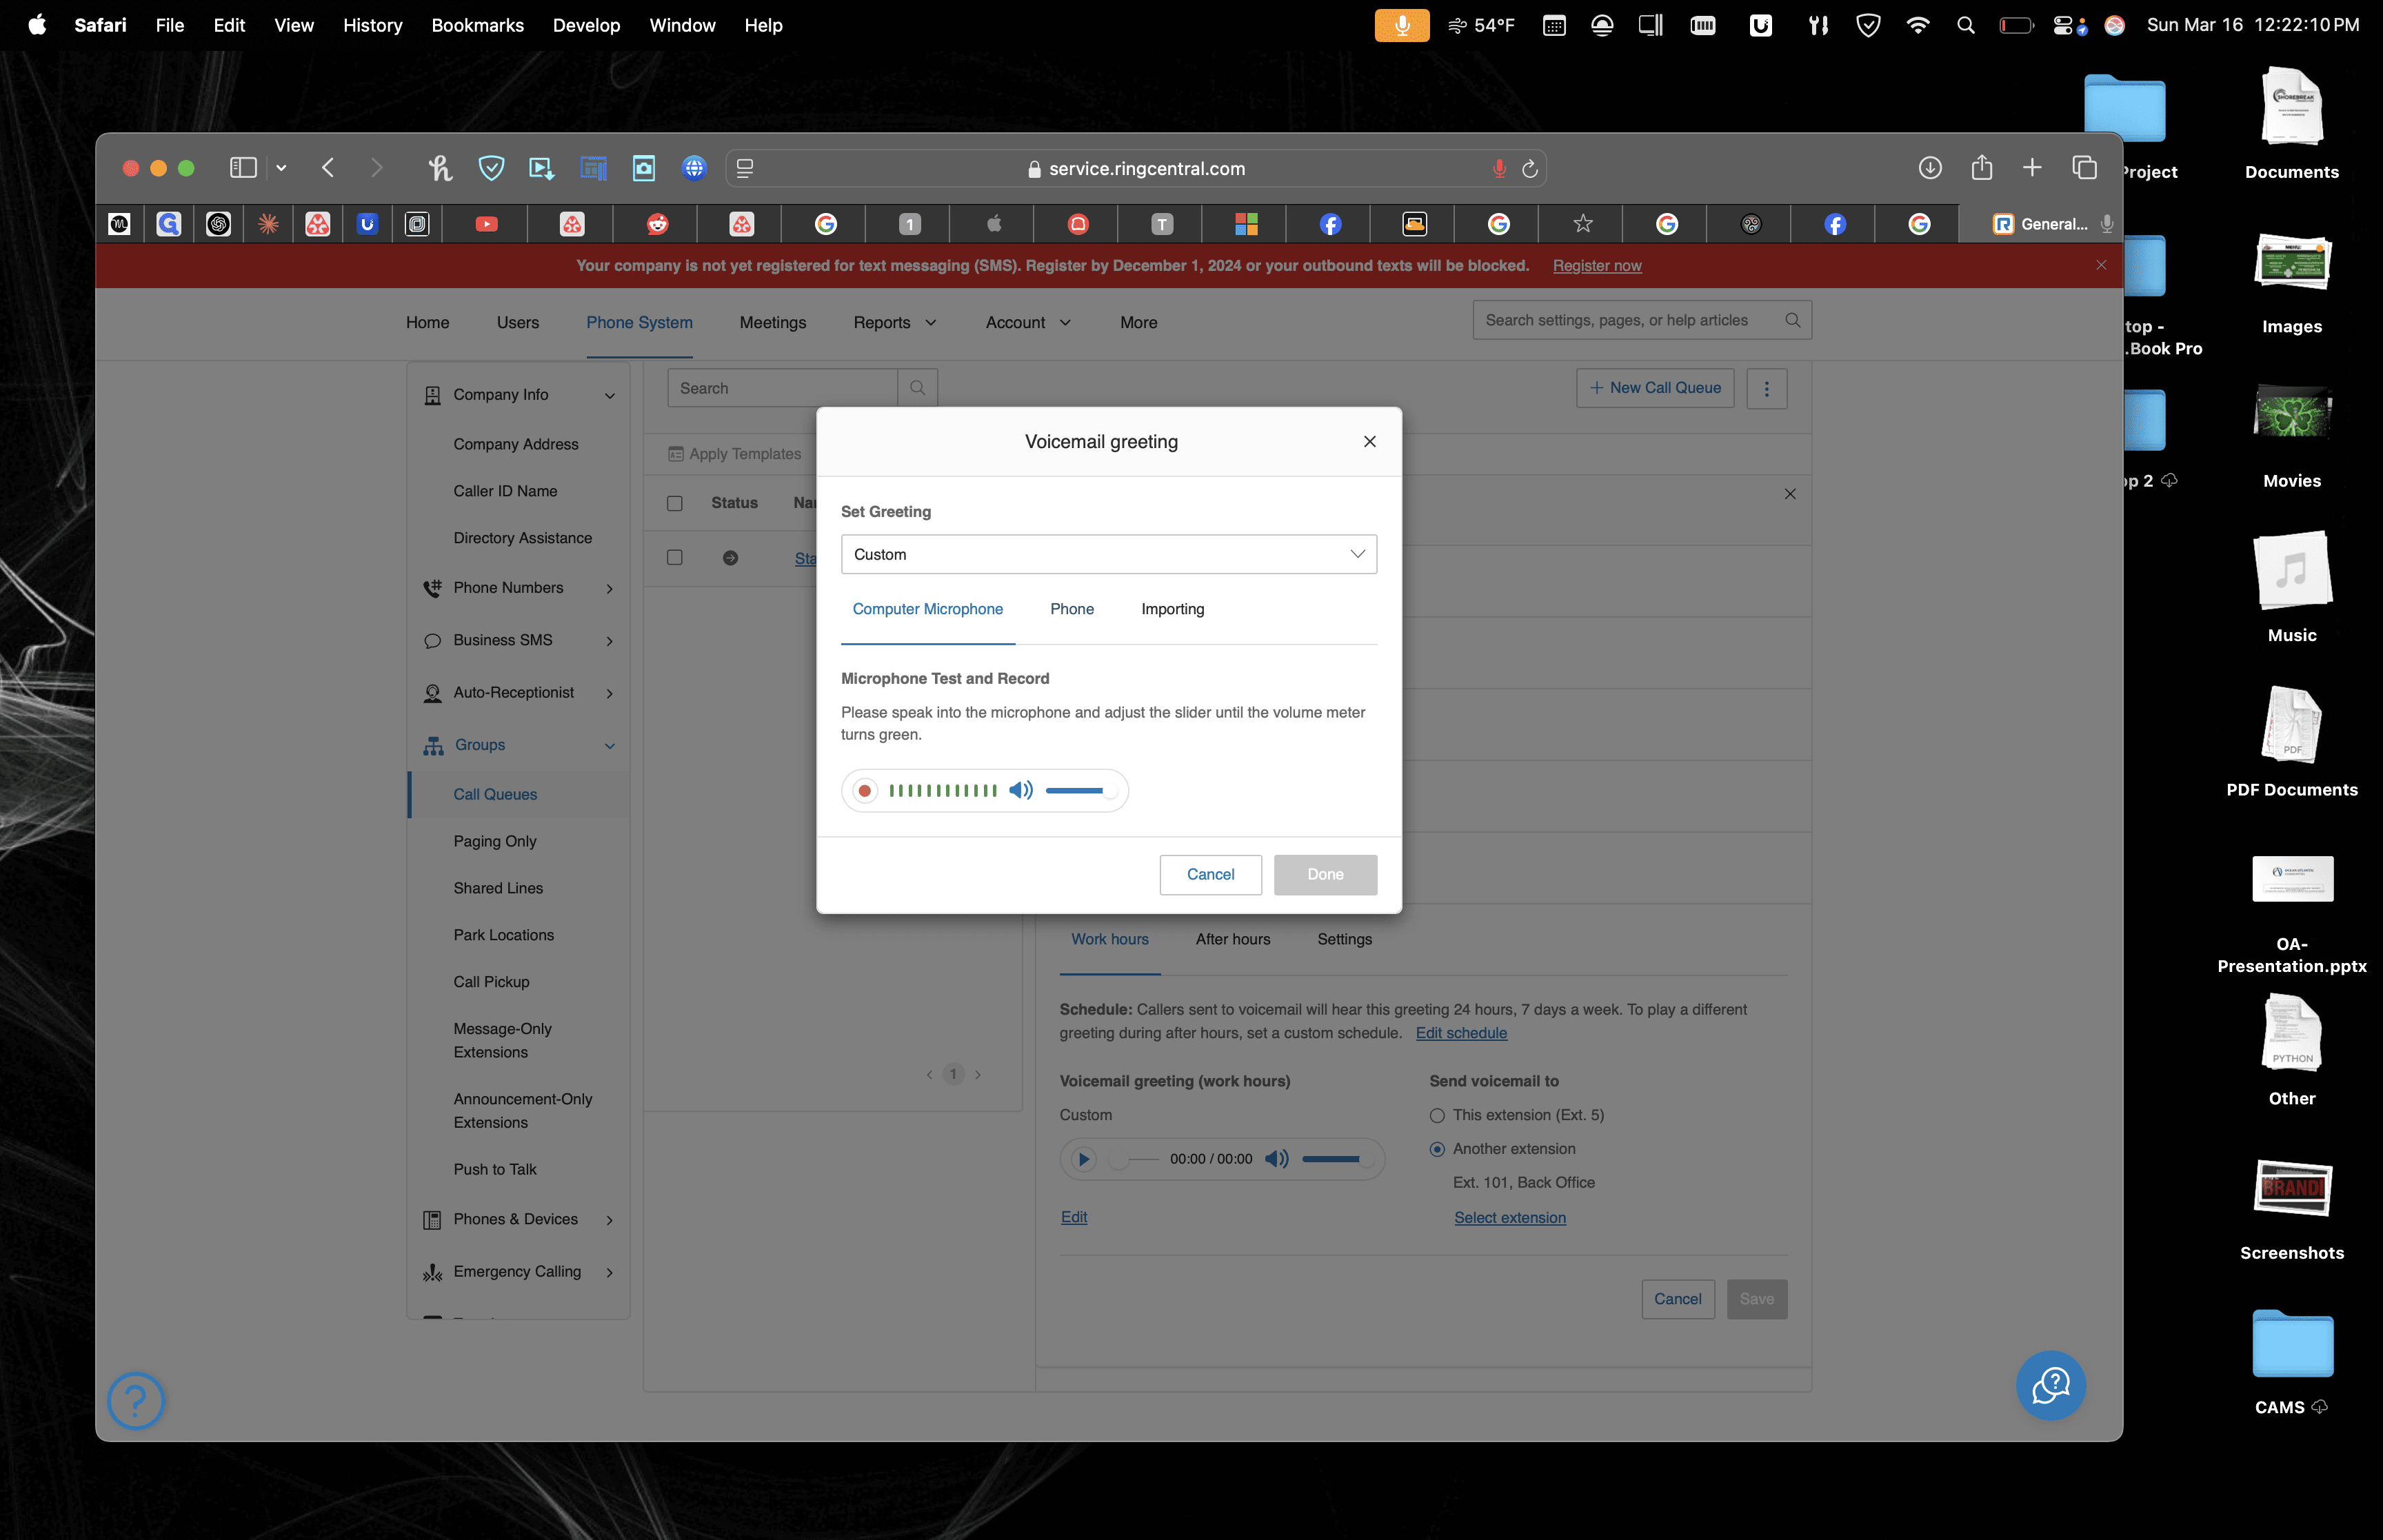The width and height of the screenshot is (2383, 1540).
Task: Click the call queue search magnifier icon
Action: coord(917,388)
